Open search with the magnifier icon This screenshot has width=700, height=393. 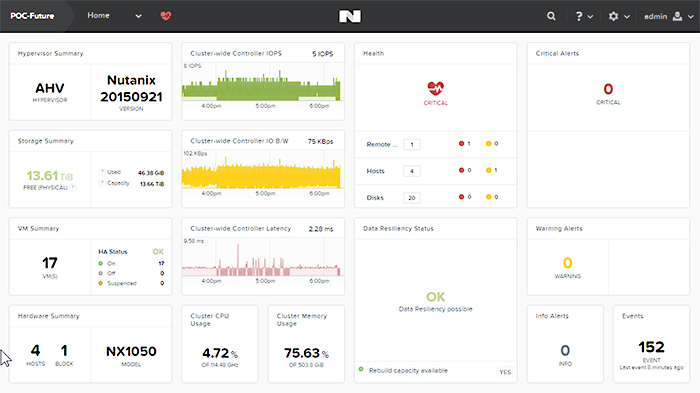pos(551,16)
